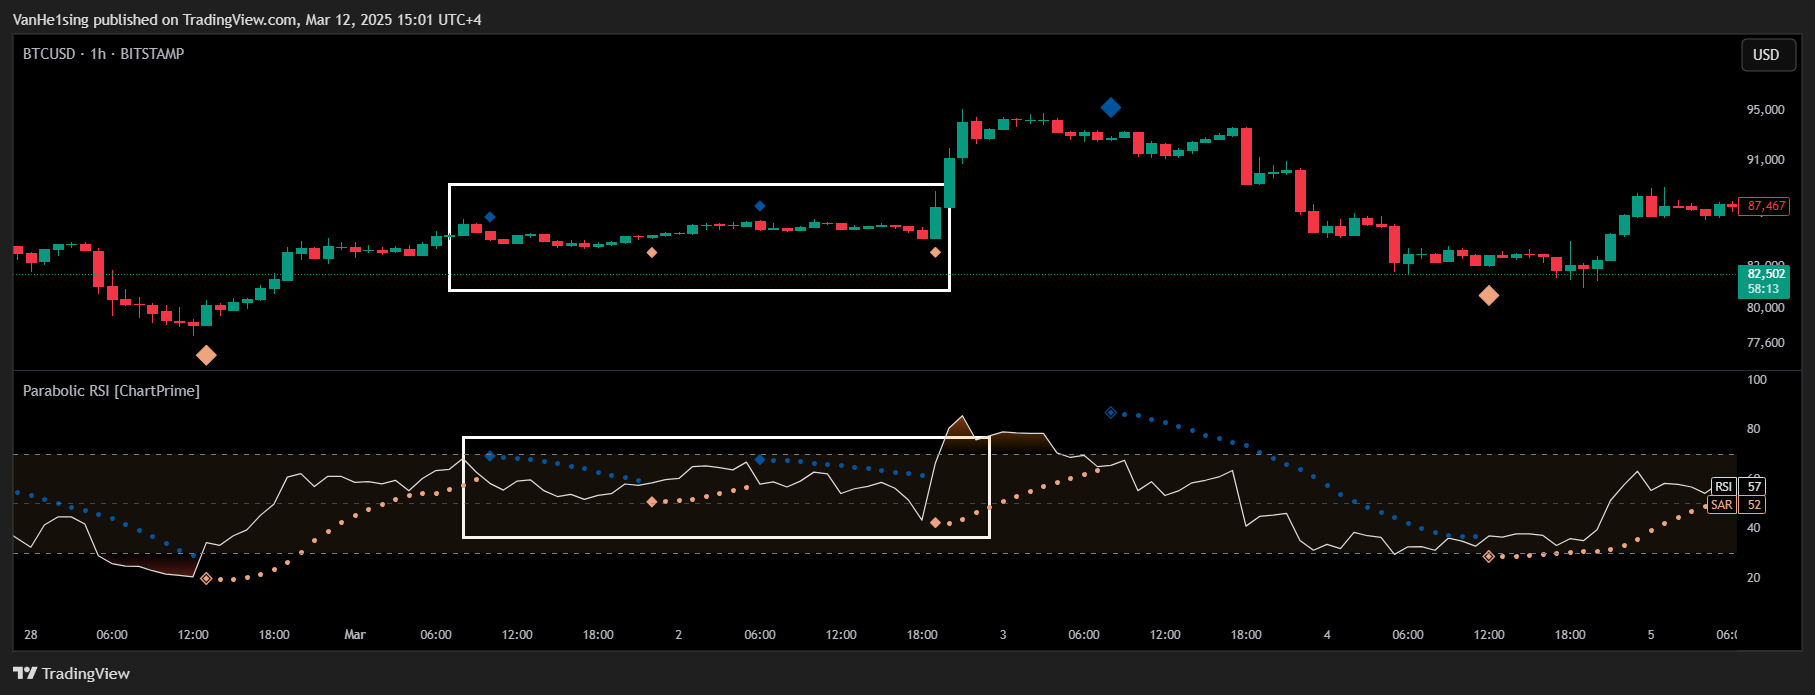
Task: Click the 20 level on RSI axis
Action: 1753,578
